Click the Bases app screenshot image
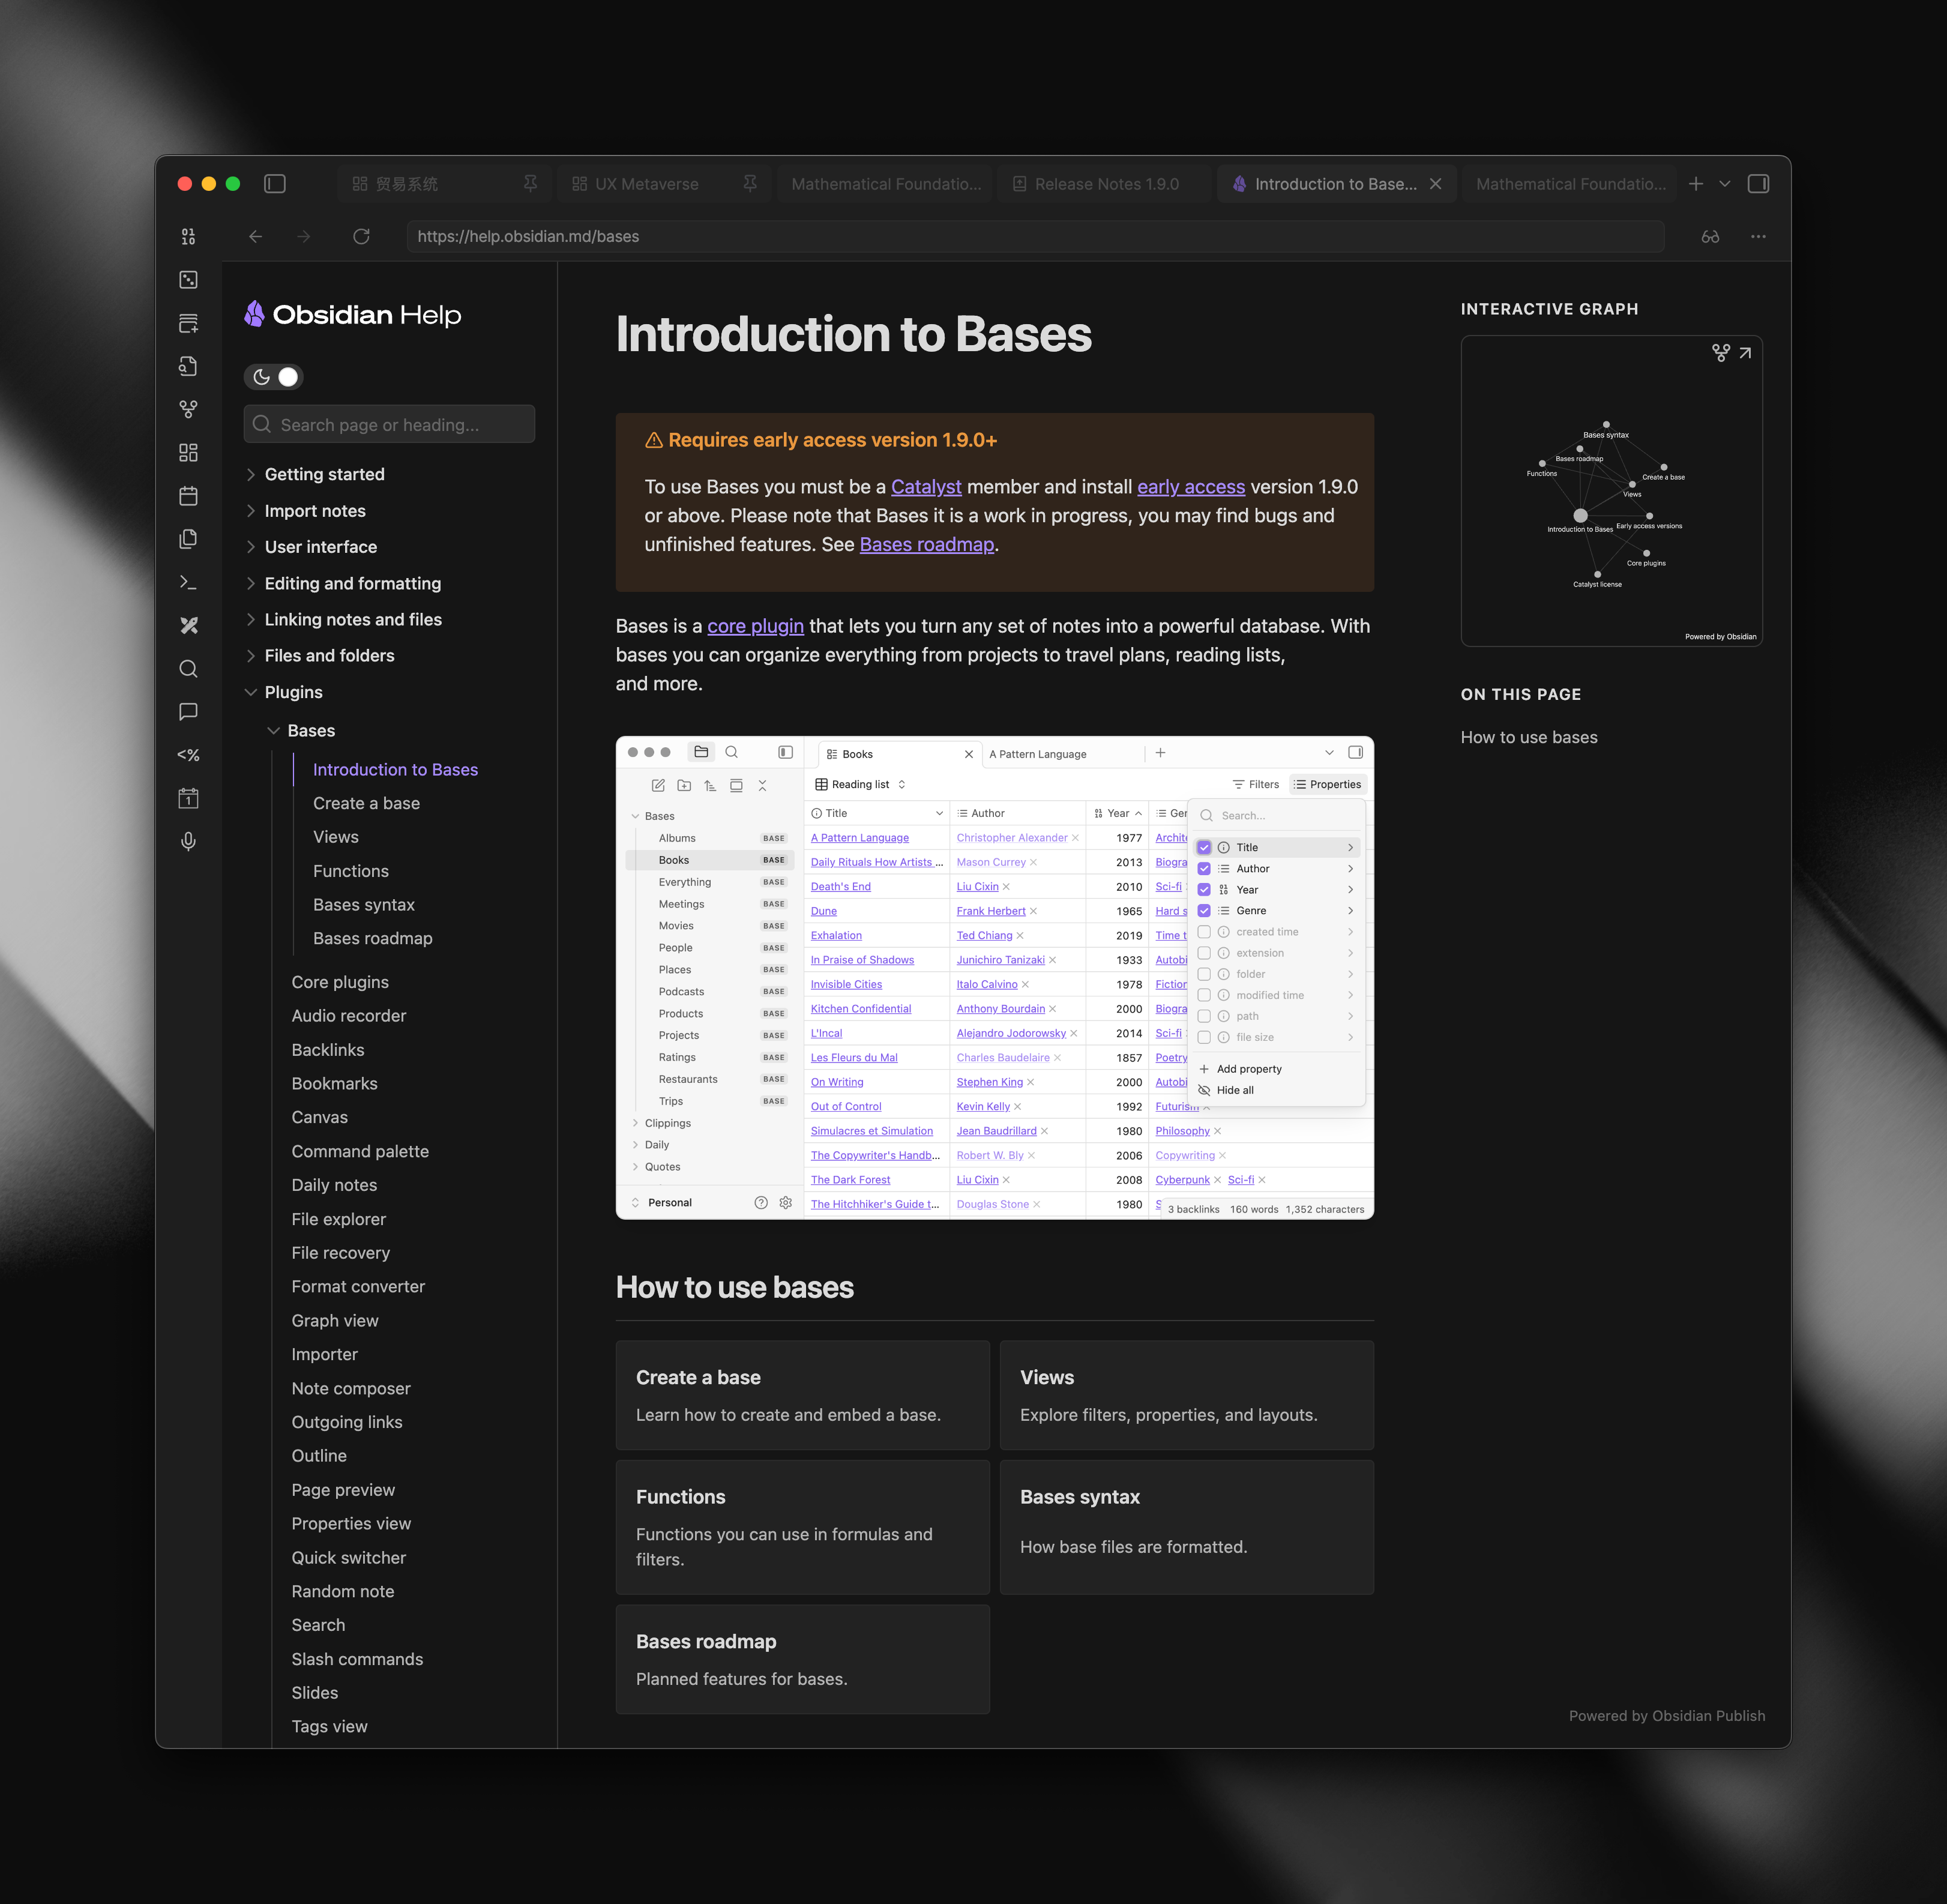The image size is (1947, 1904). [x=994, y=978]
